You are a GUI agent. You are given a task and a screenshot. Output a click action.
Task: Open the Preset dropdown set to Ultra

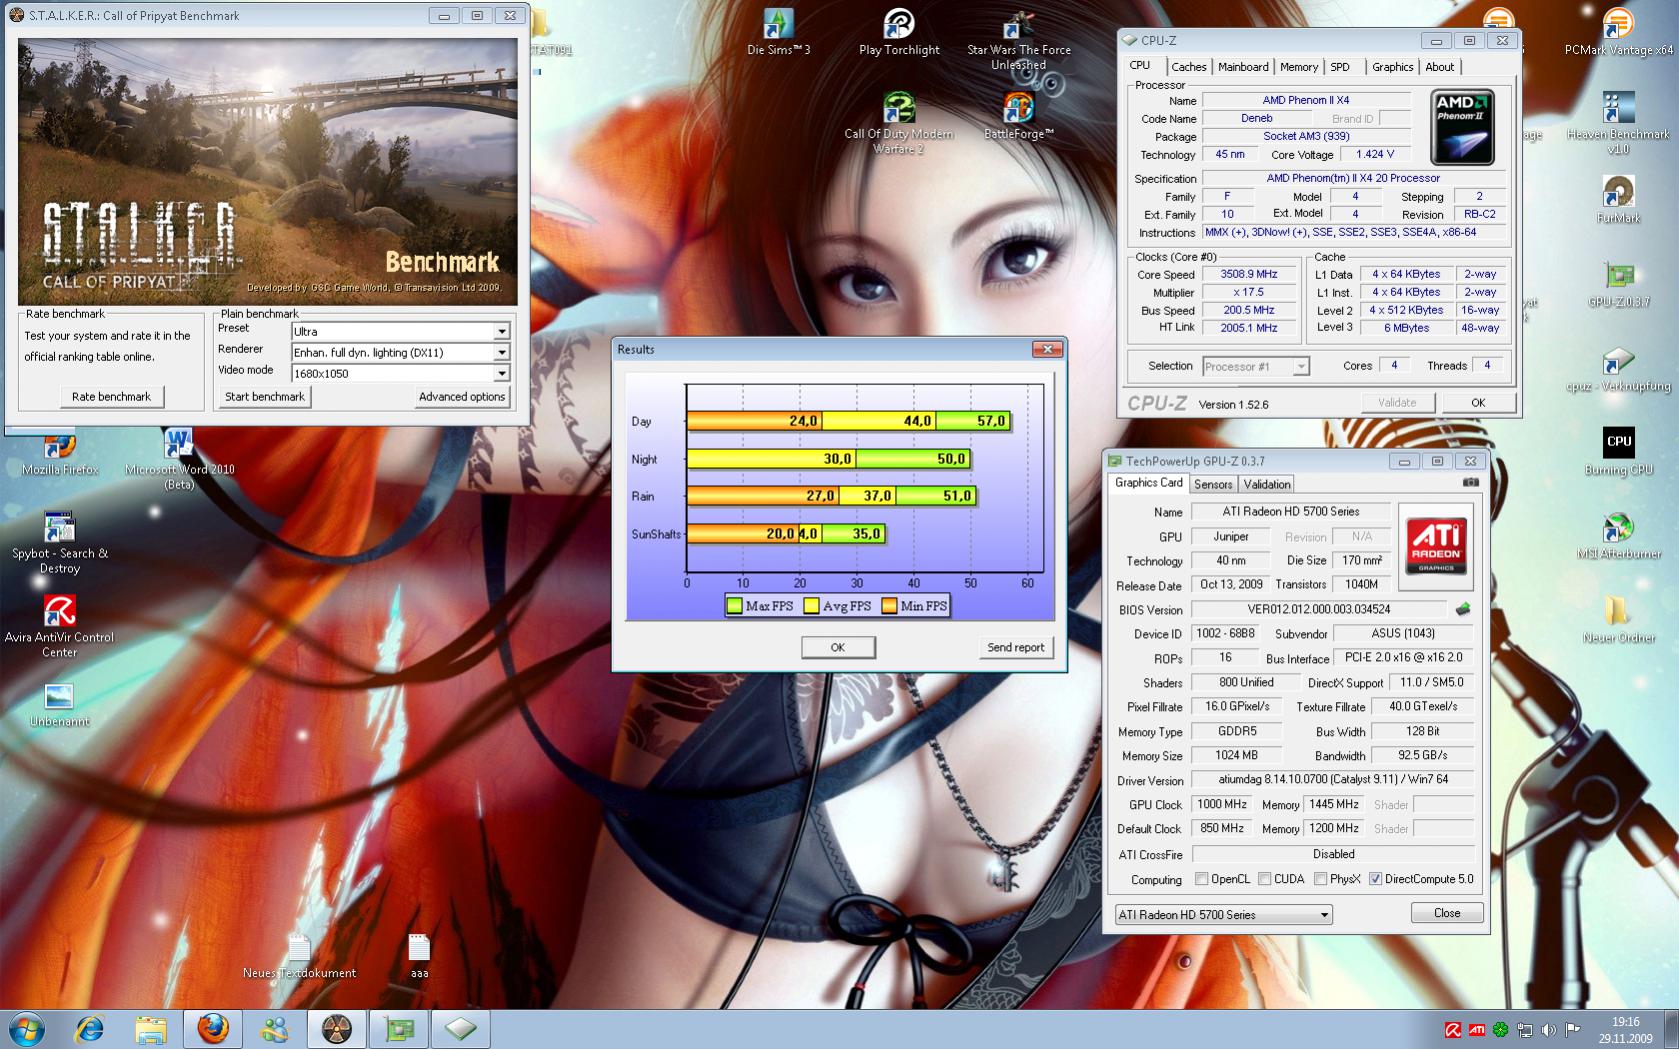[400, 331]
